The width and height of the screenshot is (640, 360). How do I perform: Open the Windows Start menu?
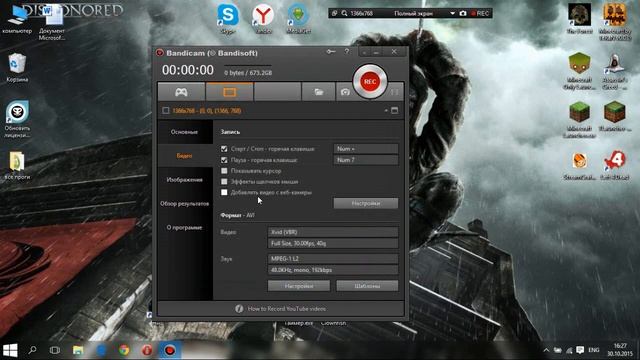(x=10, y=350)
